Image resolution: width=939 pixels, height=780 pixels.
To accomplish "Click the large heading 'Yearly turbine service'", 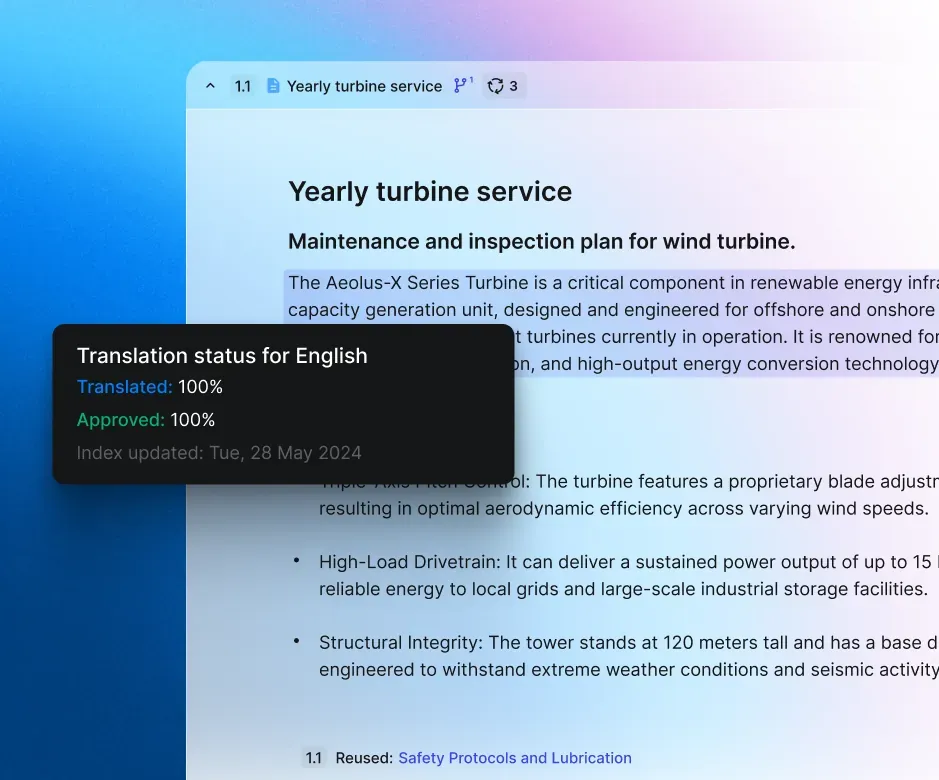I will click(430, 192).
